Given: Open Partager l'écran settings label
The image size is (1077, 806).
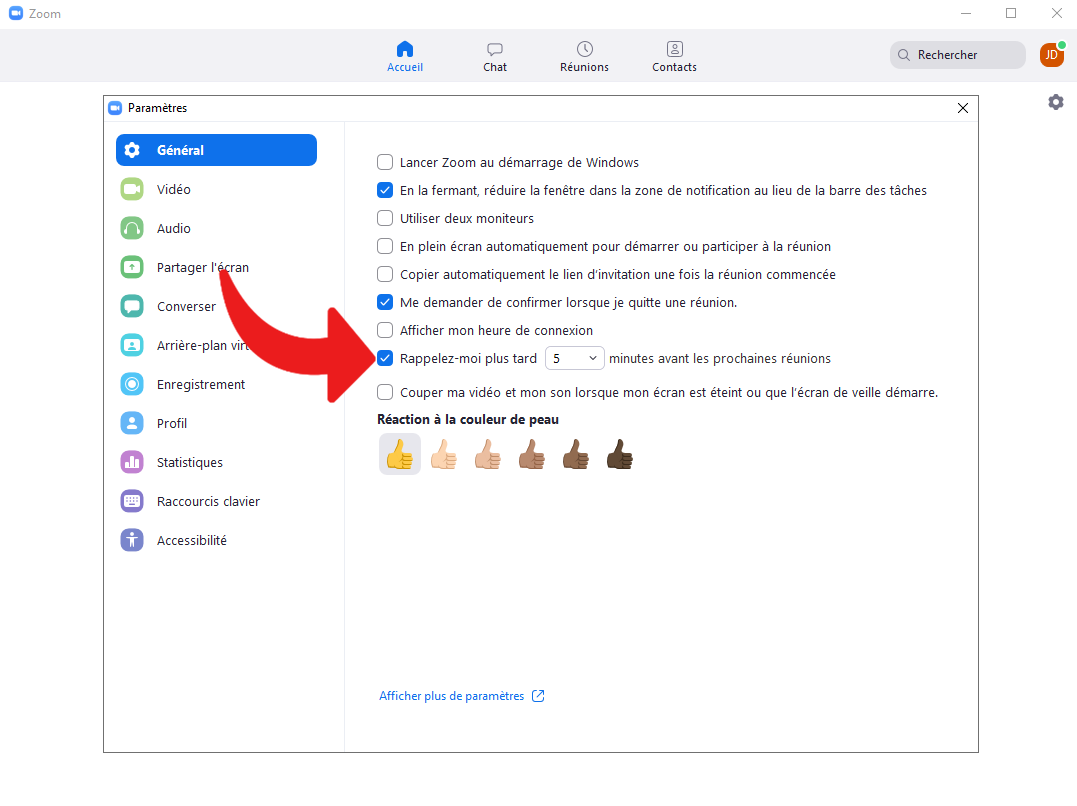Looking at the screenshot, I should (x=203, y=267).
